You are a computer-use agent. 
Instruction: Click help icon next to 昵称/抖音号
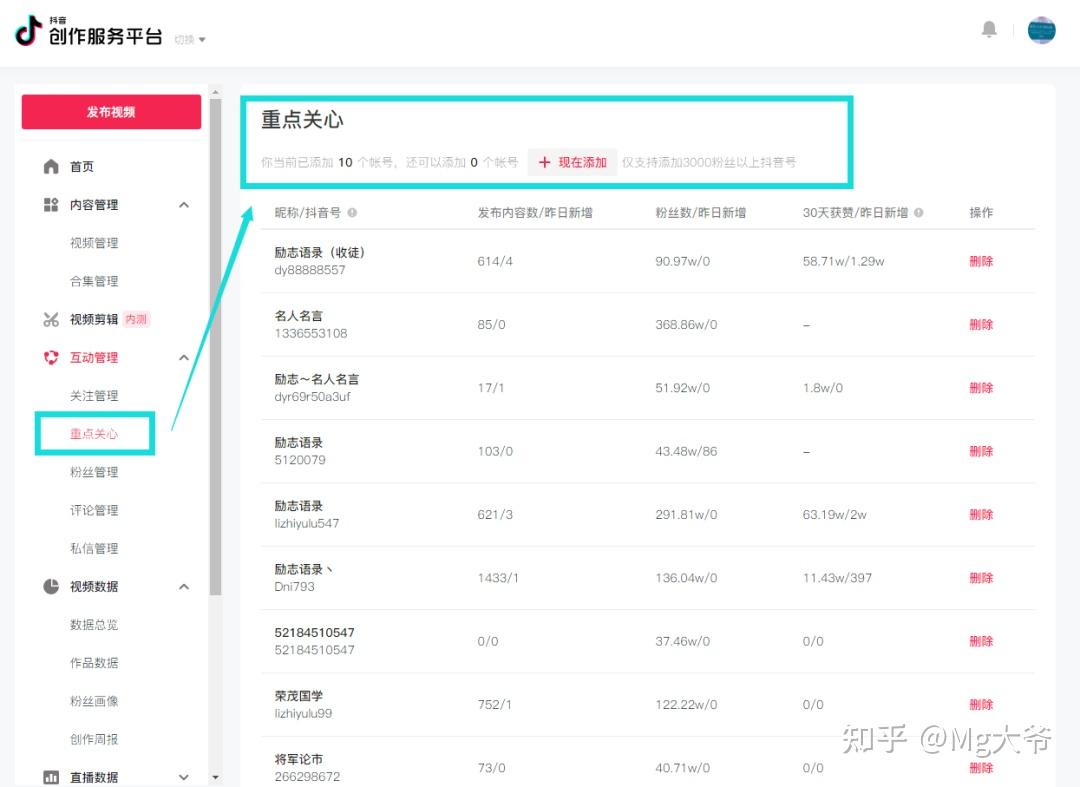point(352,213)
